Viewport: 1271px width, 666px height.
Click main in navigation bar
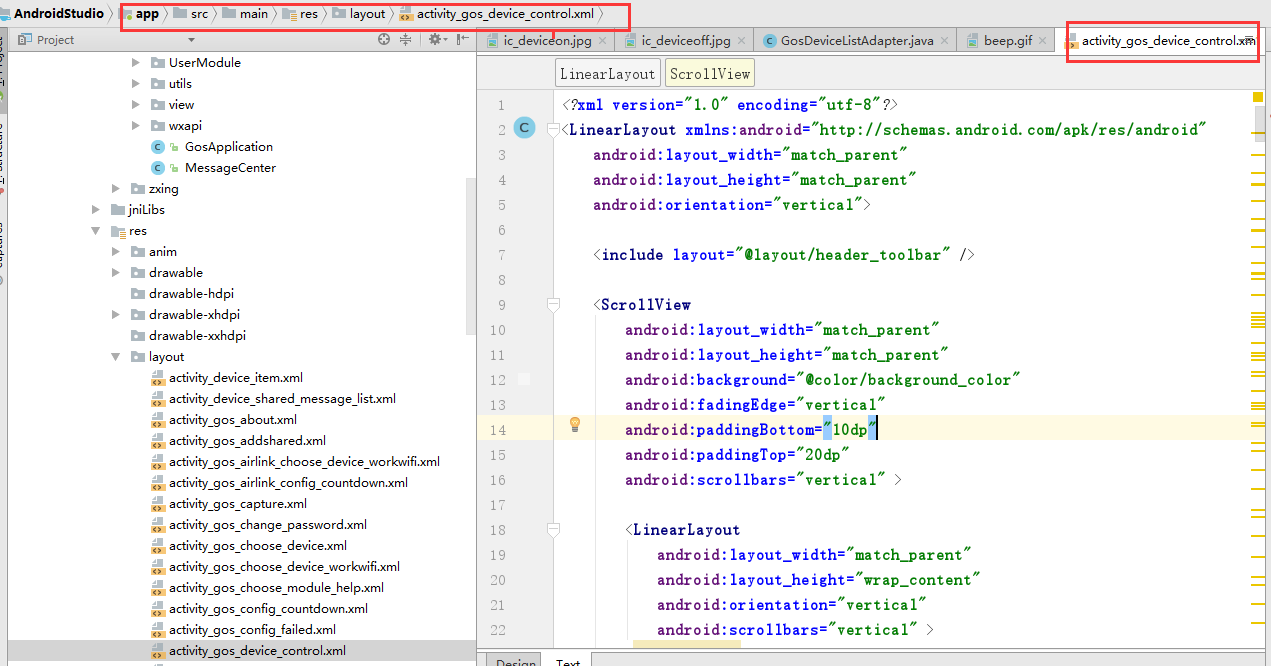tap(246, 14)
